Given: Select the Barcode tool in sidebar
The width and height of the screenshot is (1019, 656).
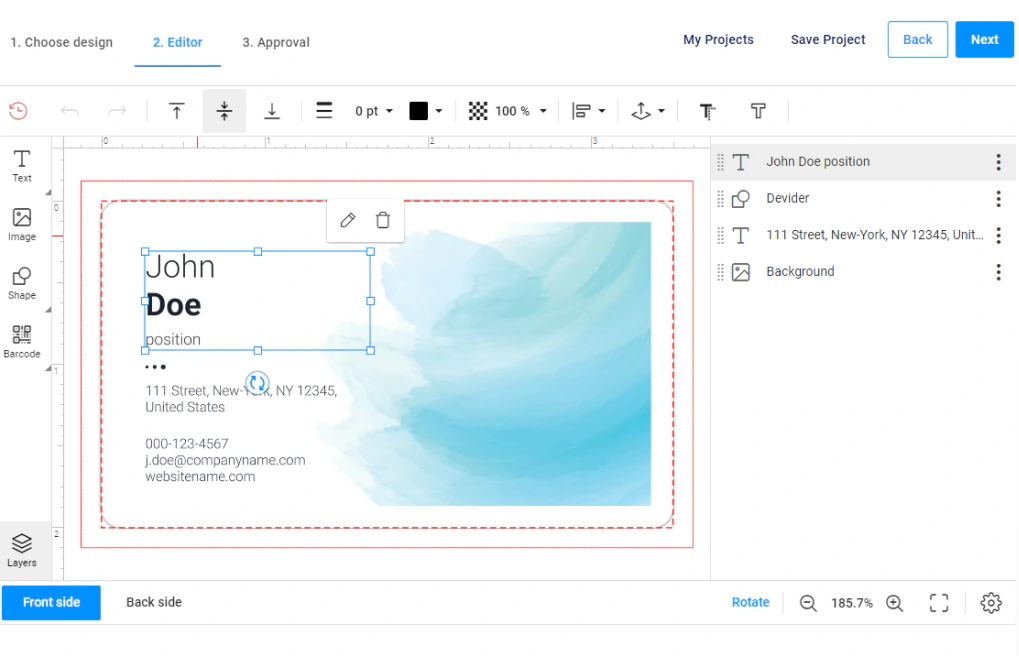Looking at the screenshot, I should [x=21, y=341].
